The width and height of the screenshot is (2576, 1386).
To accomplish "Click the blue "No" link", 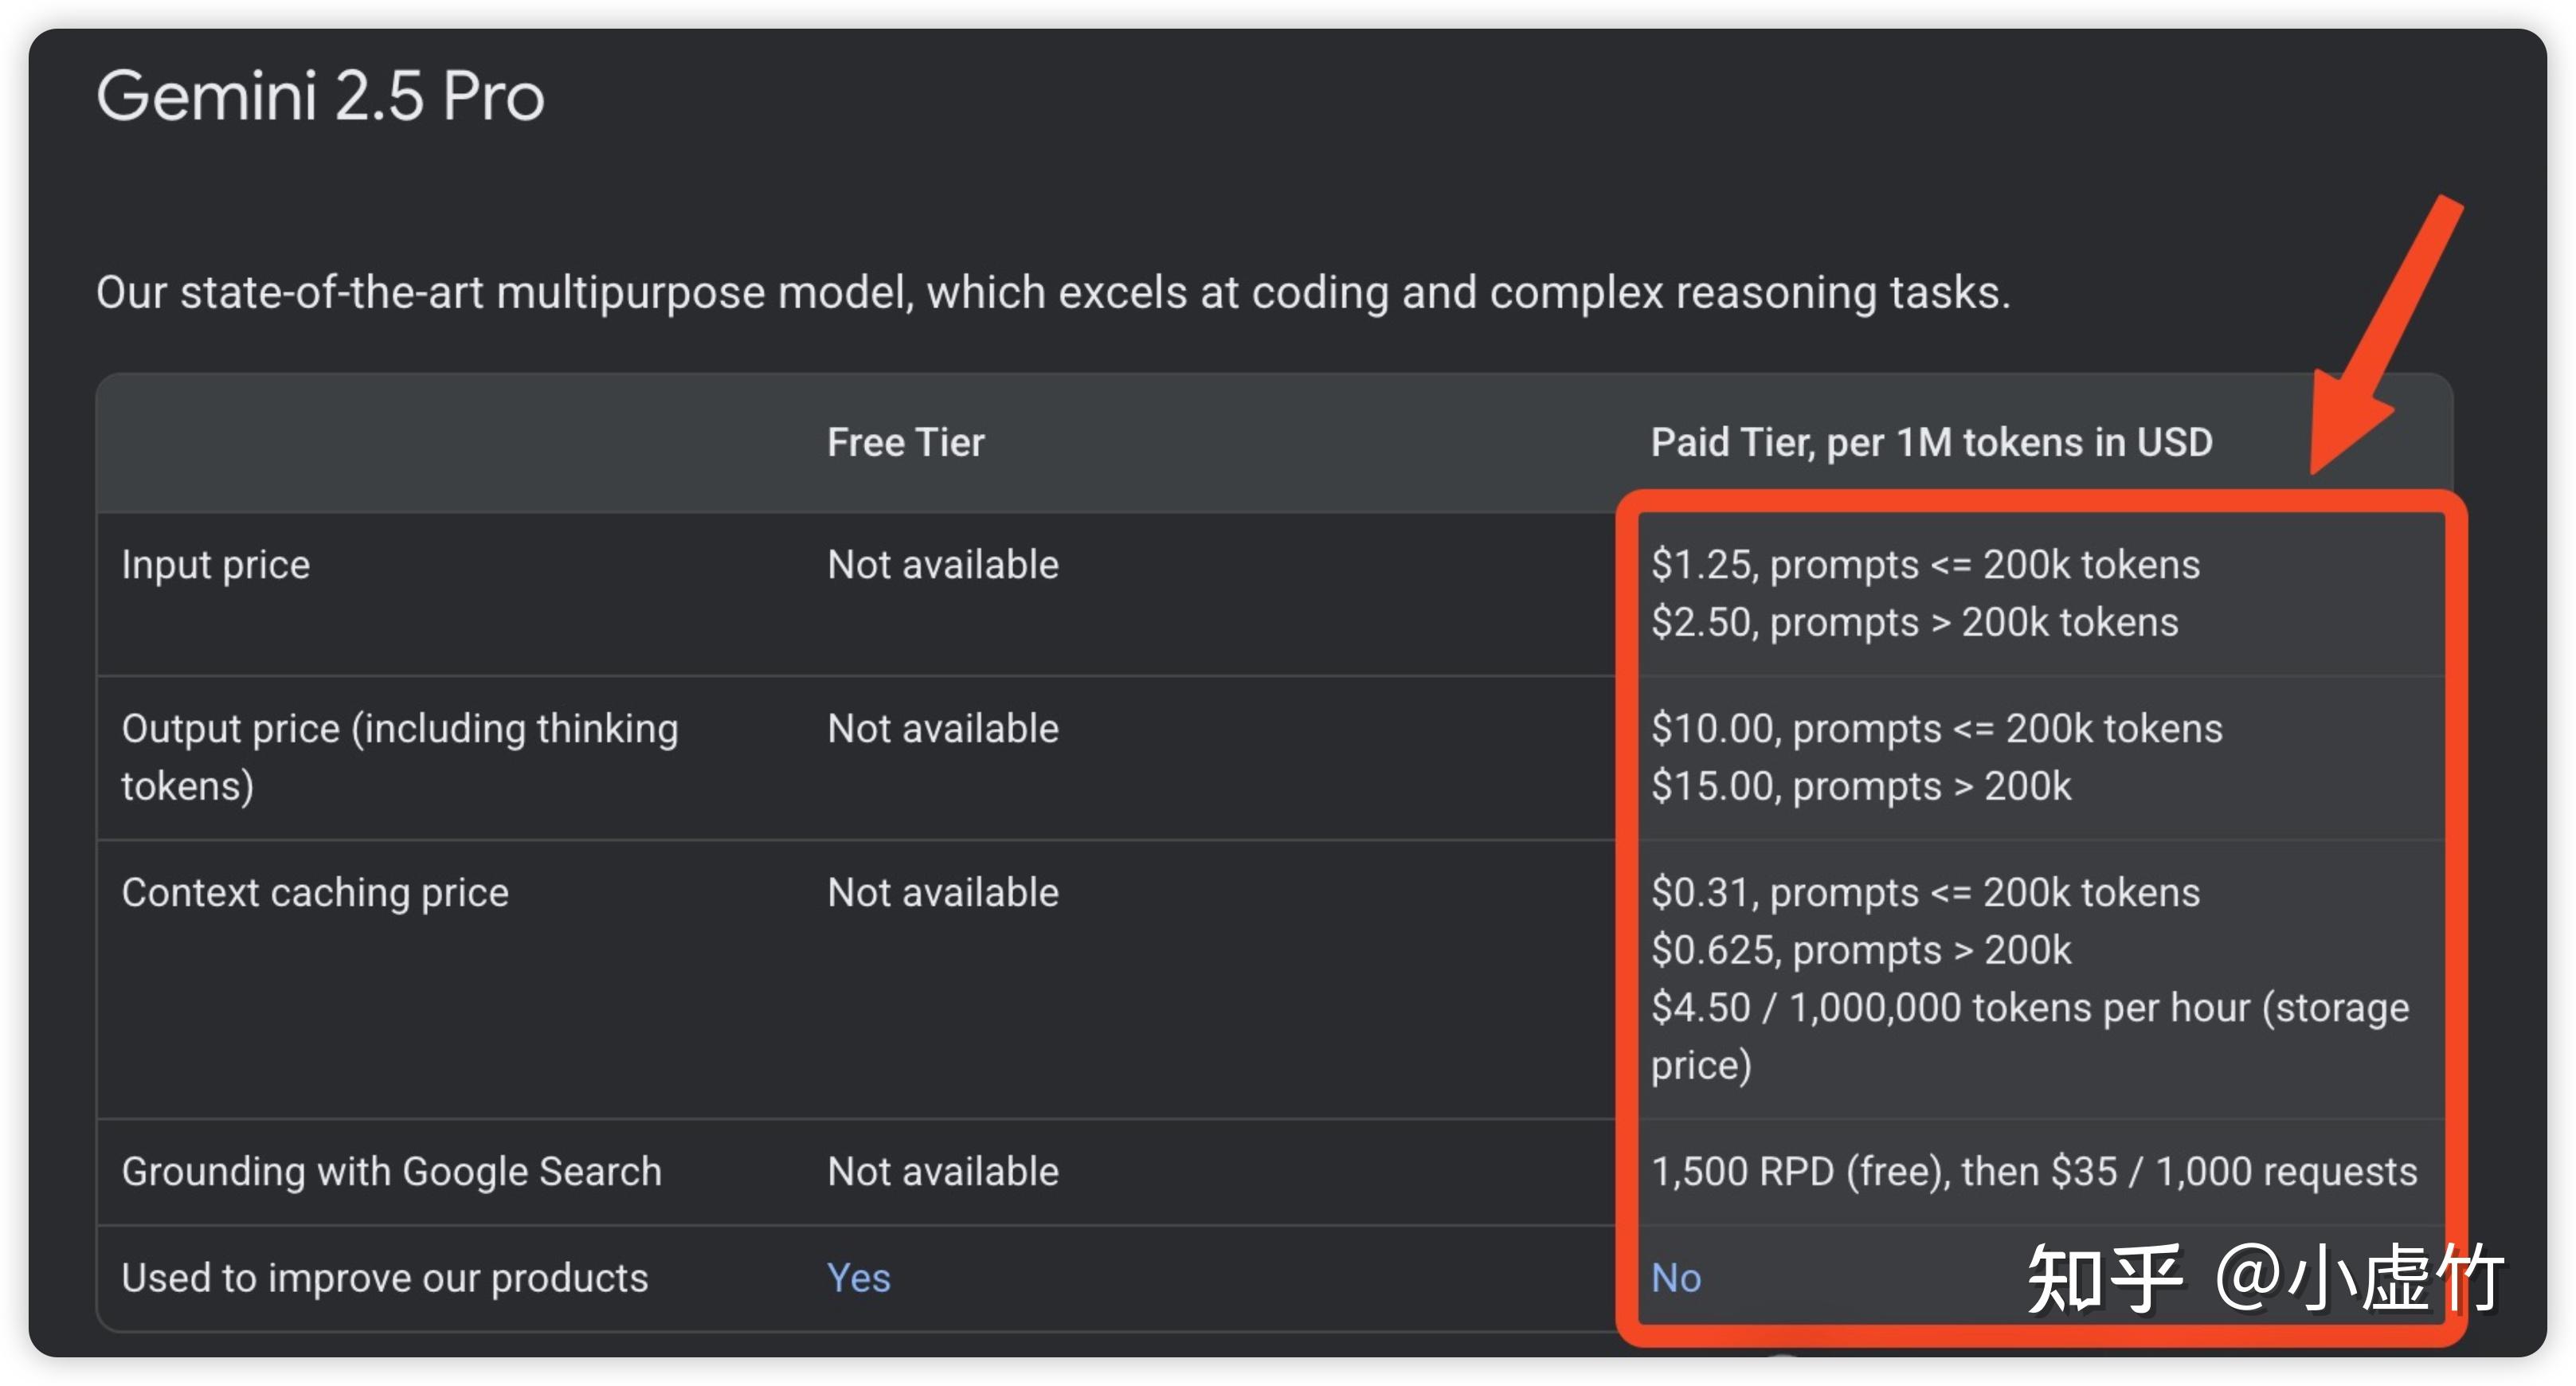I will (1675, 1277).
